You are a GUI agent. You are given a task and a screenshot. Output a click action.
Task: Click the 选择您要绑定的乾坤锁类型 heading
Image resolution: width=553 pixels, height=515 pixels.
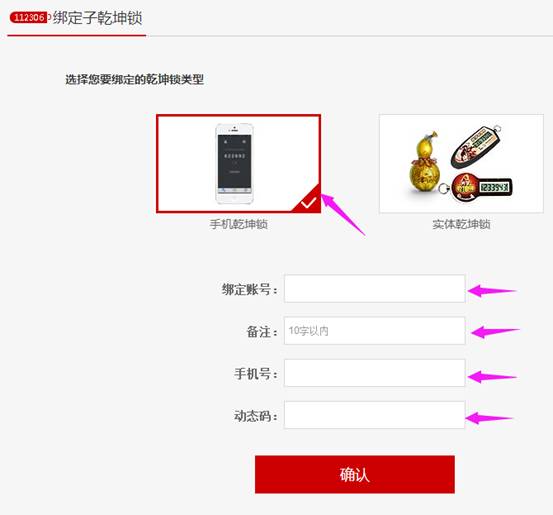point(135,79)
